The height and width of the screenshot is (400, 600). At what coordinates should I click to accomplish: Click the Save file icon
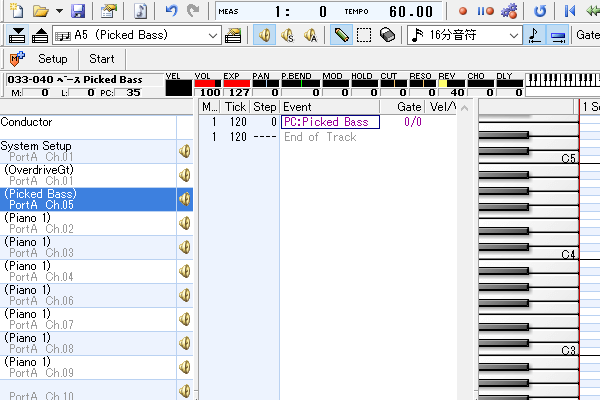[78, 11]
